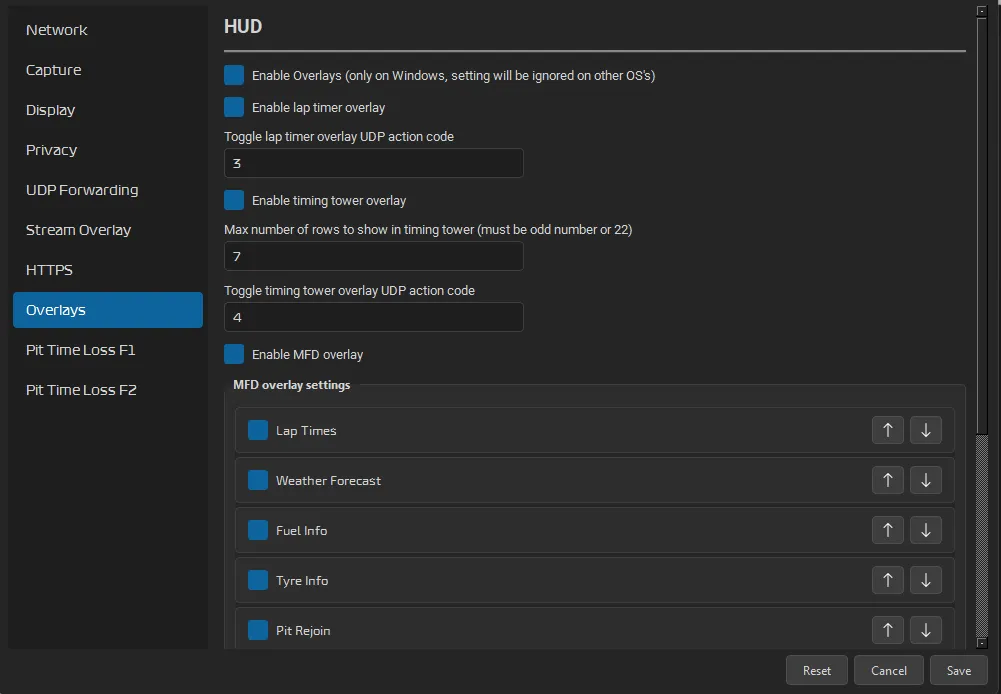Shift Tyre Info up one position

[x=887, y=580]
